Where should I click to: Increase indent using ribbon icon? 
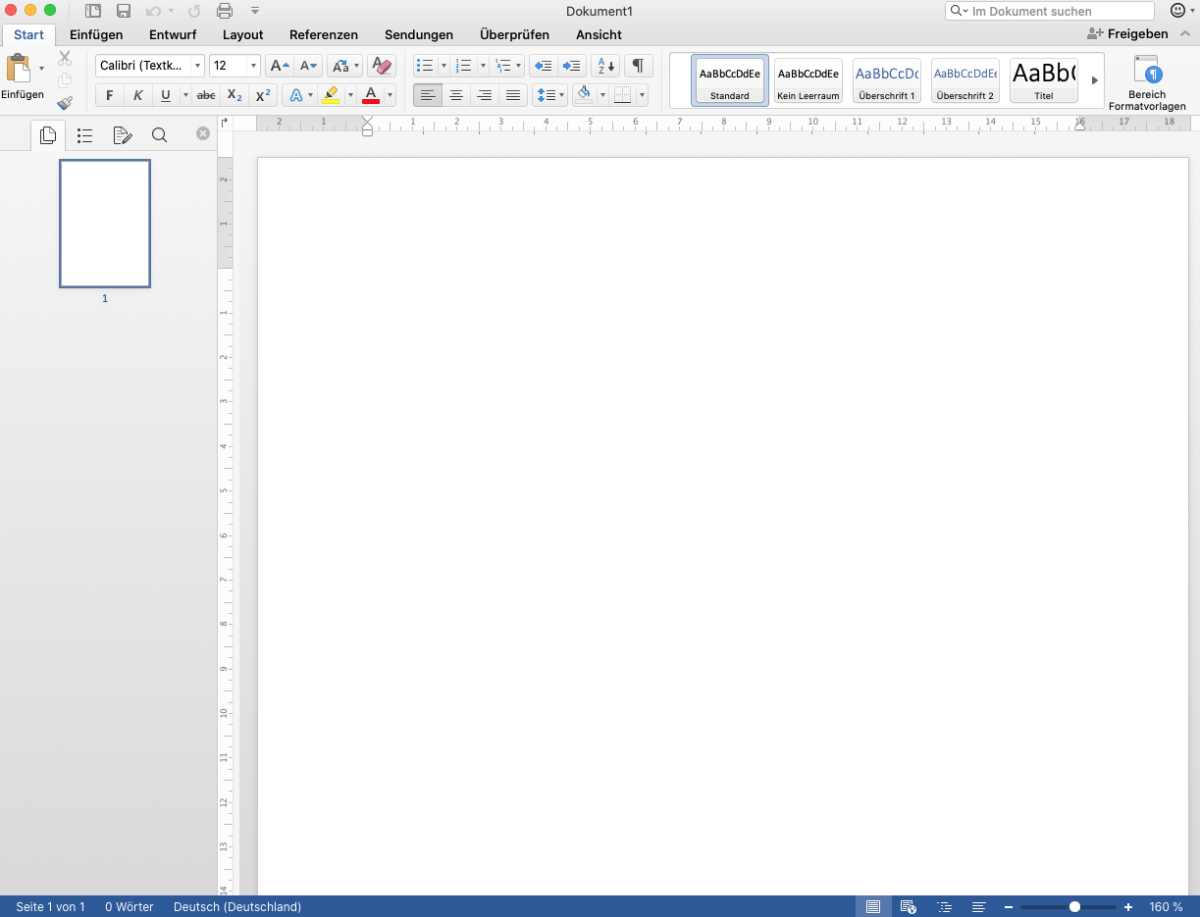click(x=571, y=66)
